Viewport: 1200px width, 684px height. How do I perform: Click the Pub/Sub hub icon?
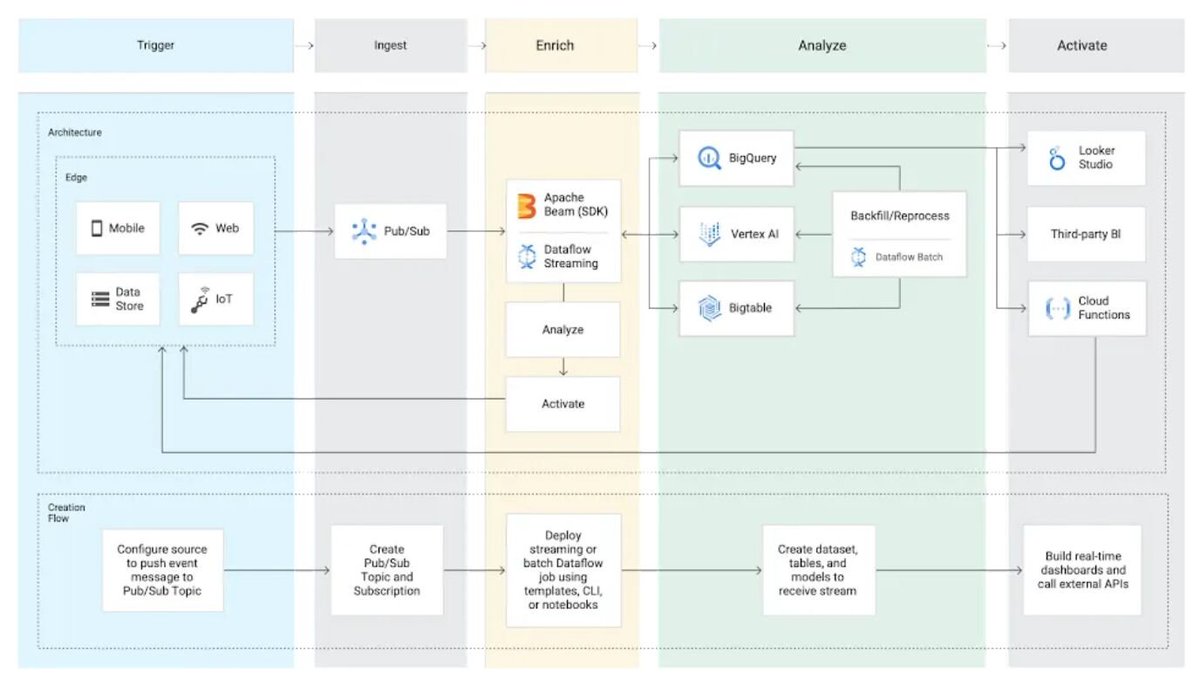click(363, 232)
